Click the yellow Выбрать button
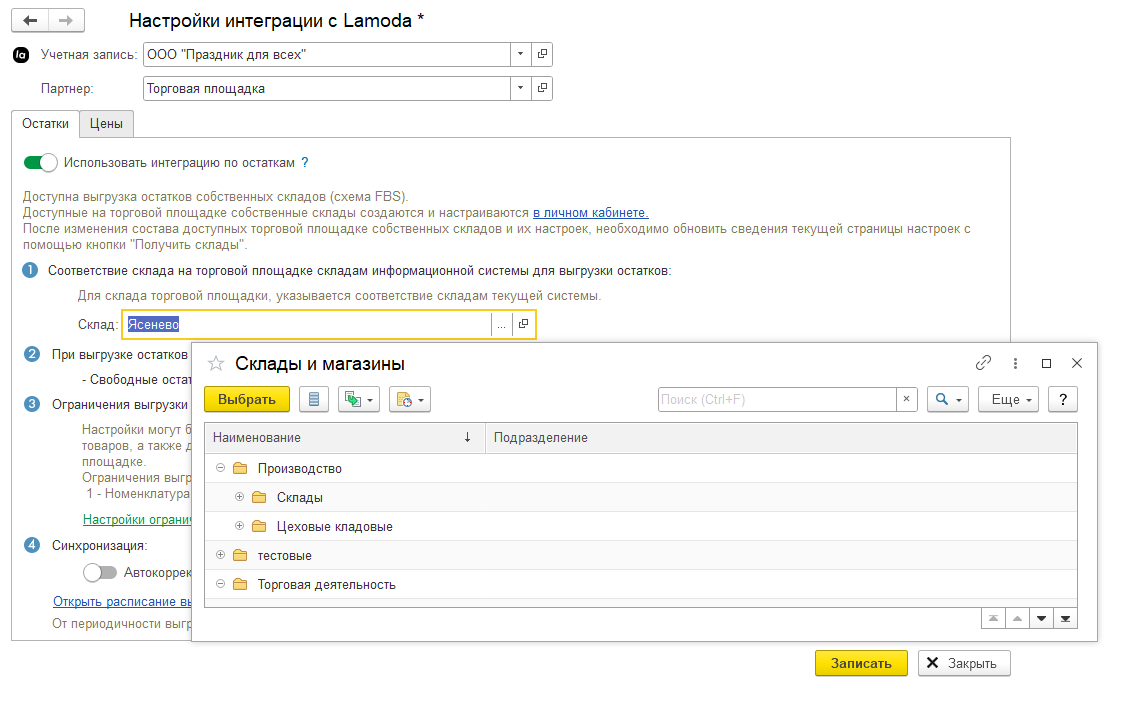The width and height of the screenshot is (1134, 721). click(x=247, y=399)
